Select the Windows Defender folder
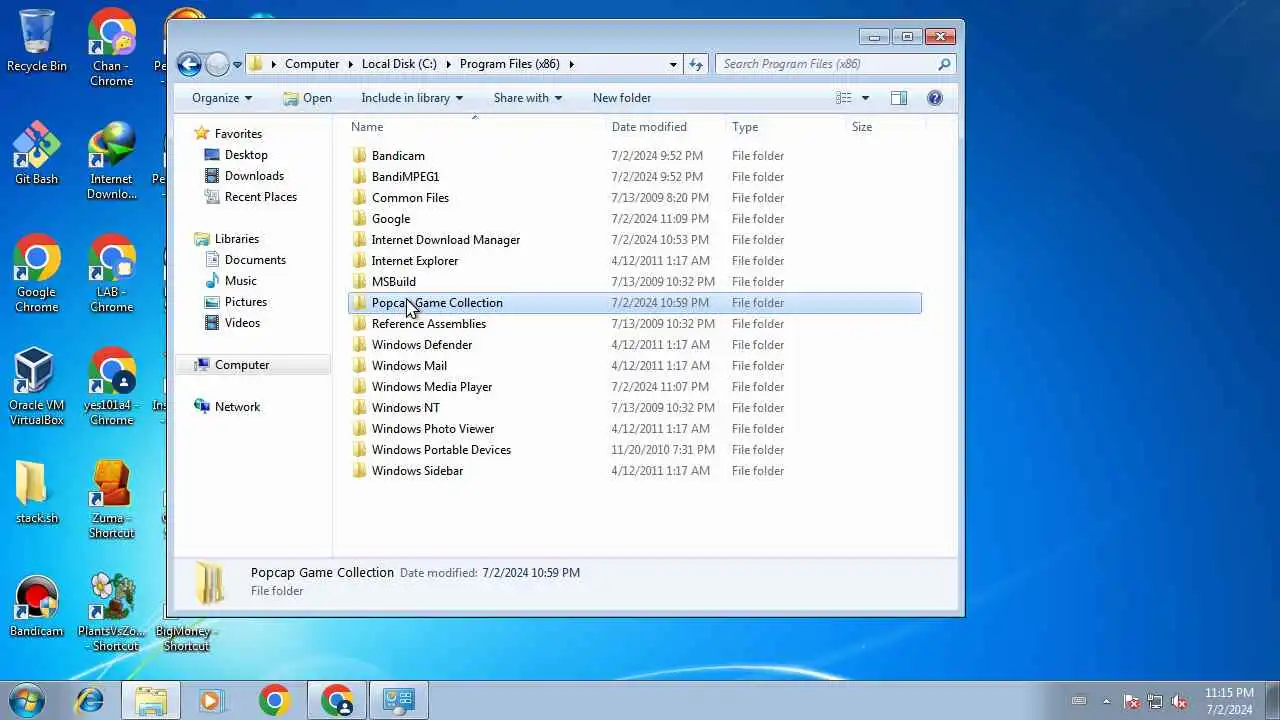This screenshot has width=1280, height=720. (x=422, y=345)
